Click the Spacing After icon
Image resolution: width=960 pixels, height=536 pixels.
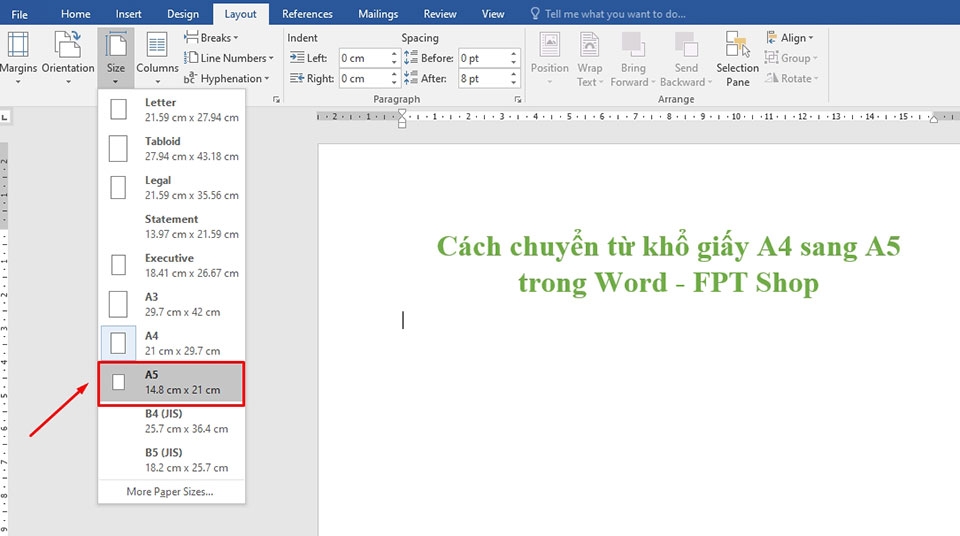point(411,78)
